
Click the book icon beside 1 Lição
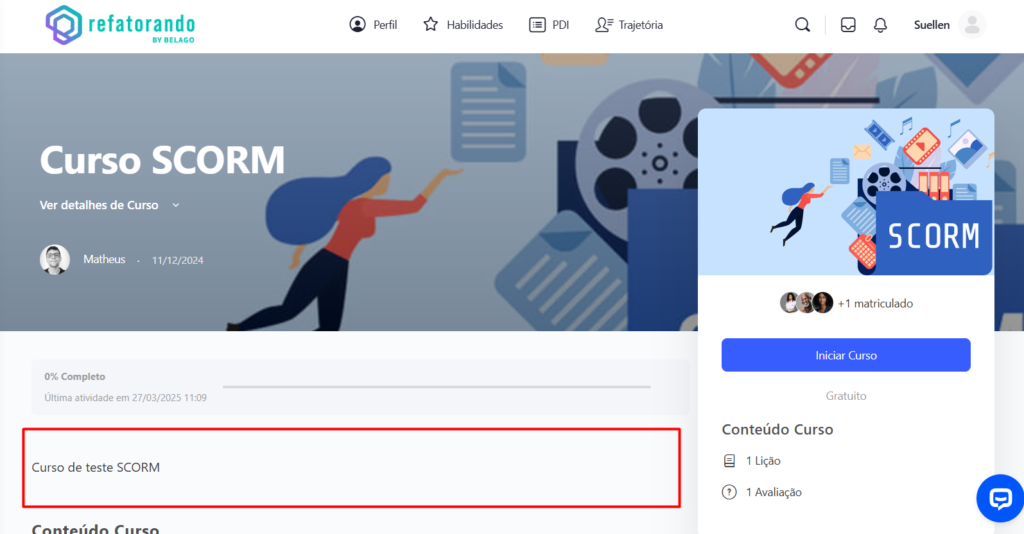729,461
